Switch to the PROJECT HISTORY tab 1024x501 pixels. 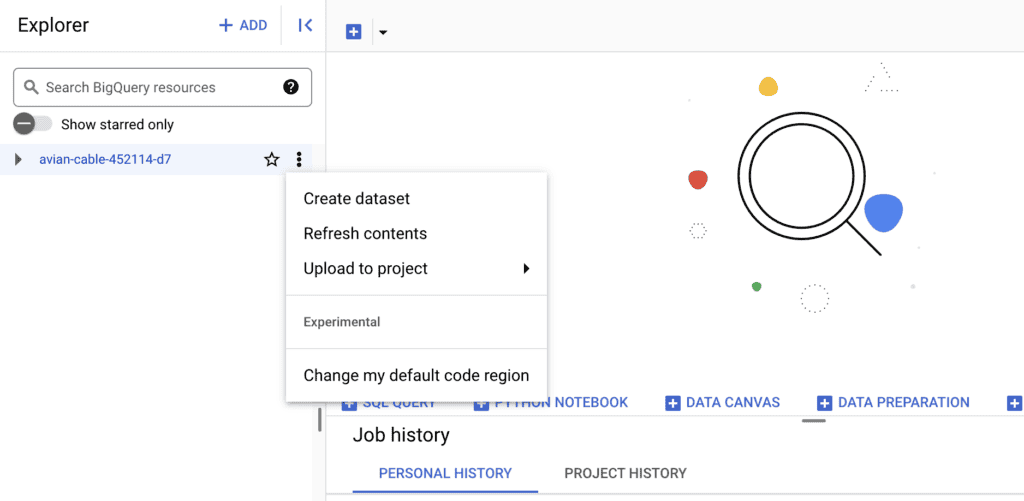coord(626,473)
